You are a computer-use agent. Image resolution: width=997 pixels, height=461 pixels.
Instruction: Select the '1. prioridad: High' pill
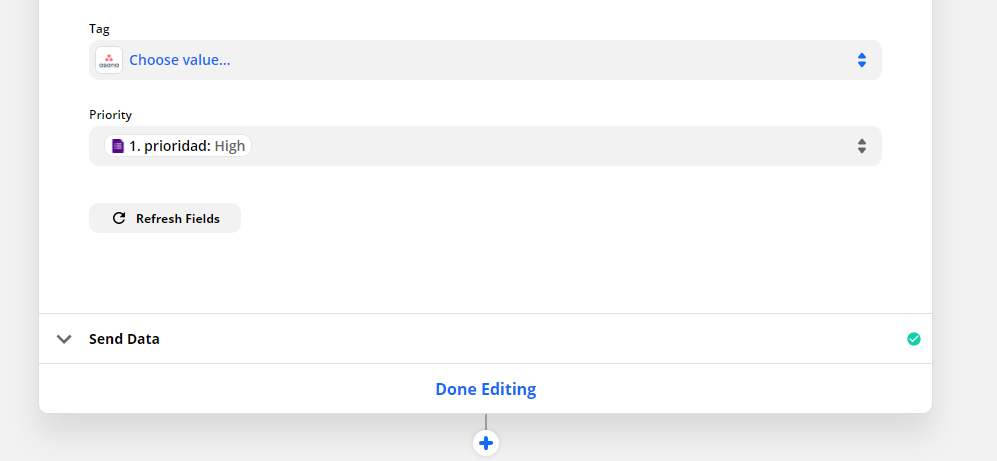click(x=178, y=146)
